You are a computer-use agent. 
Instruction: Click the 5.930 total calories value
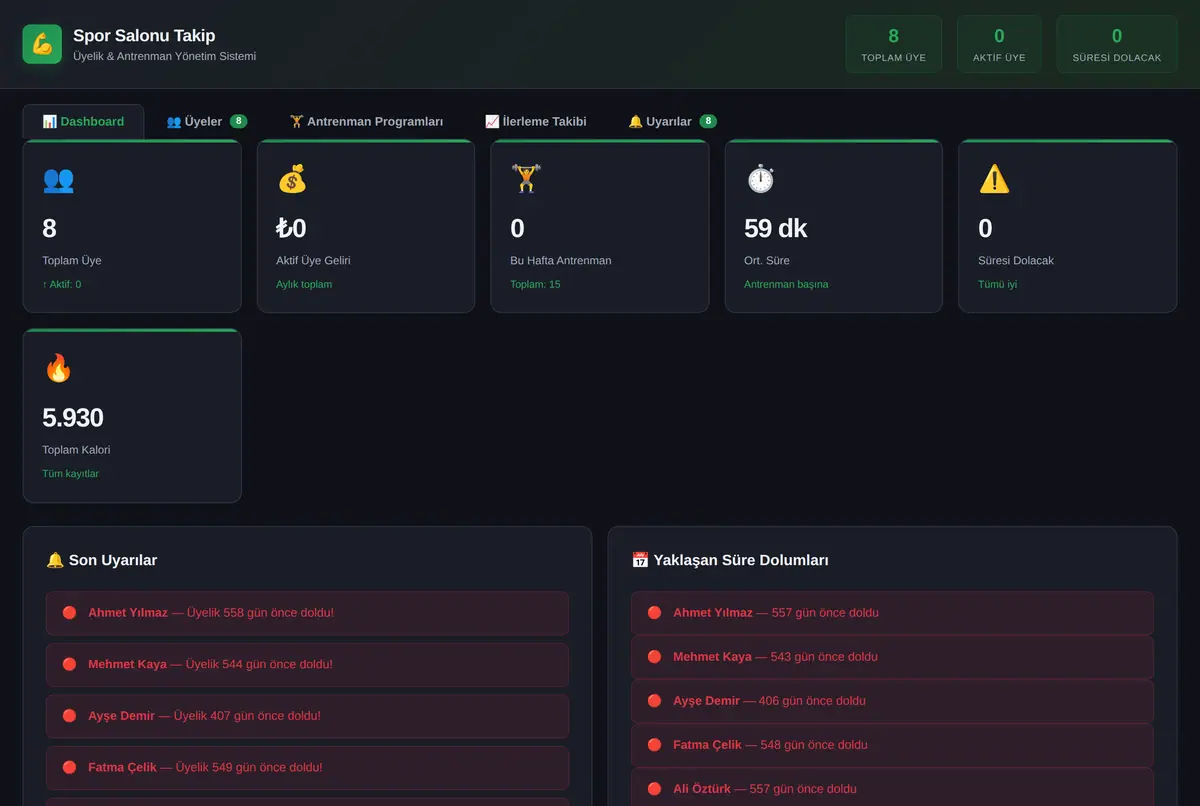pos(73,418)
